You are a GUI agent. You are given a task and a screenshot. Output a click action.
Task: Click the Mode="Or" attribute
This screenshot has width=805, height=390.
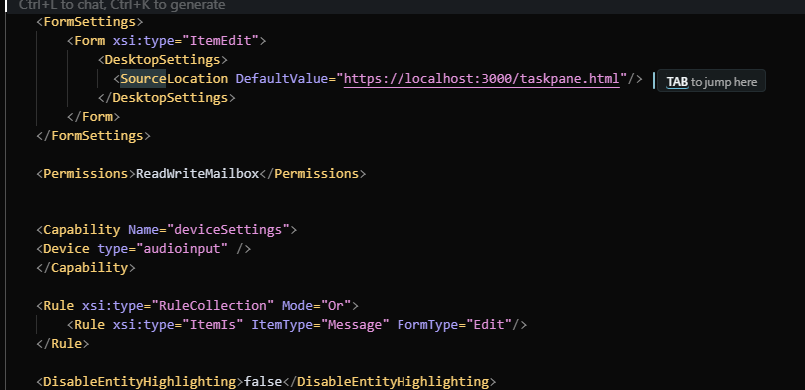pyautogui.click(x=316, y=305)
